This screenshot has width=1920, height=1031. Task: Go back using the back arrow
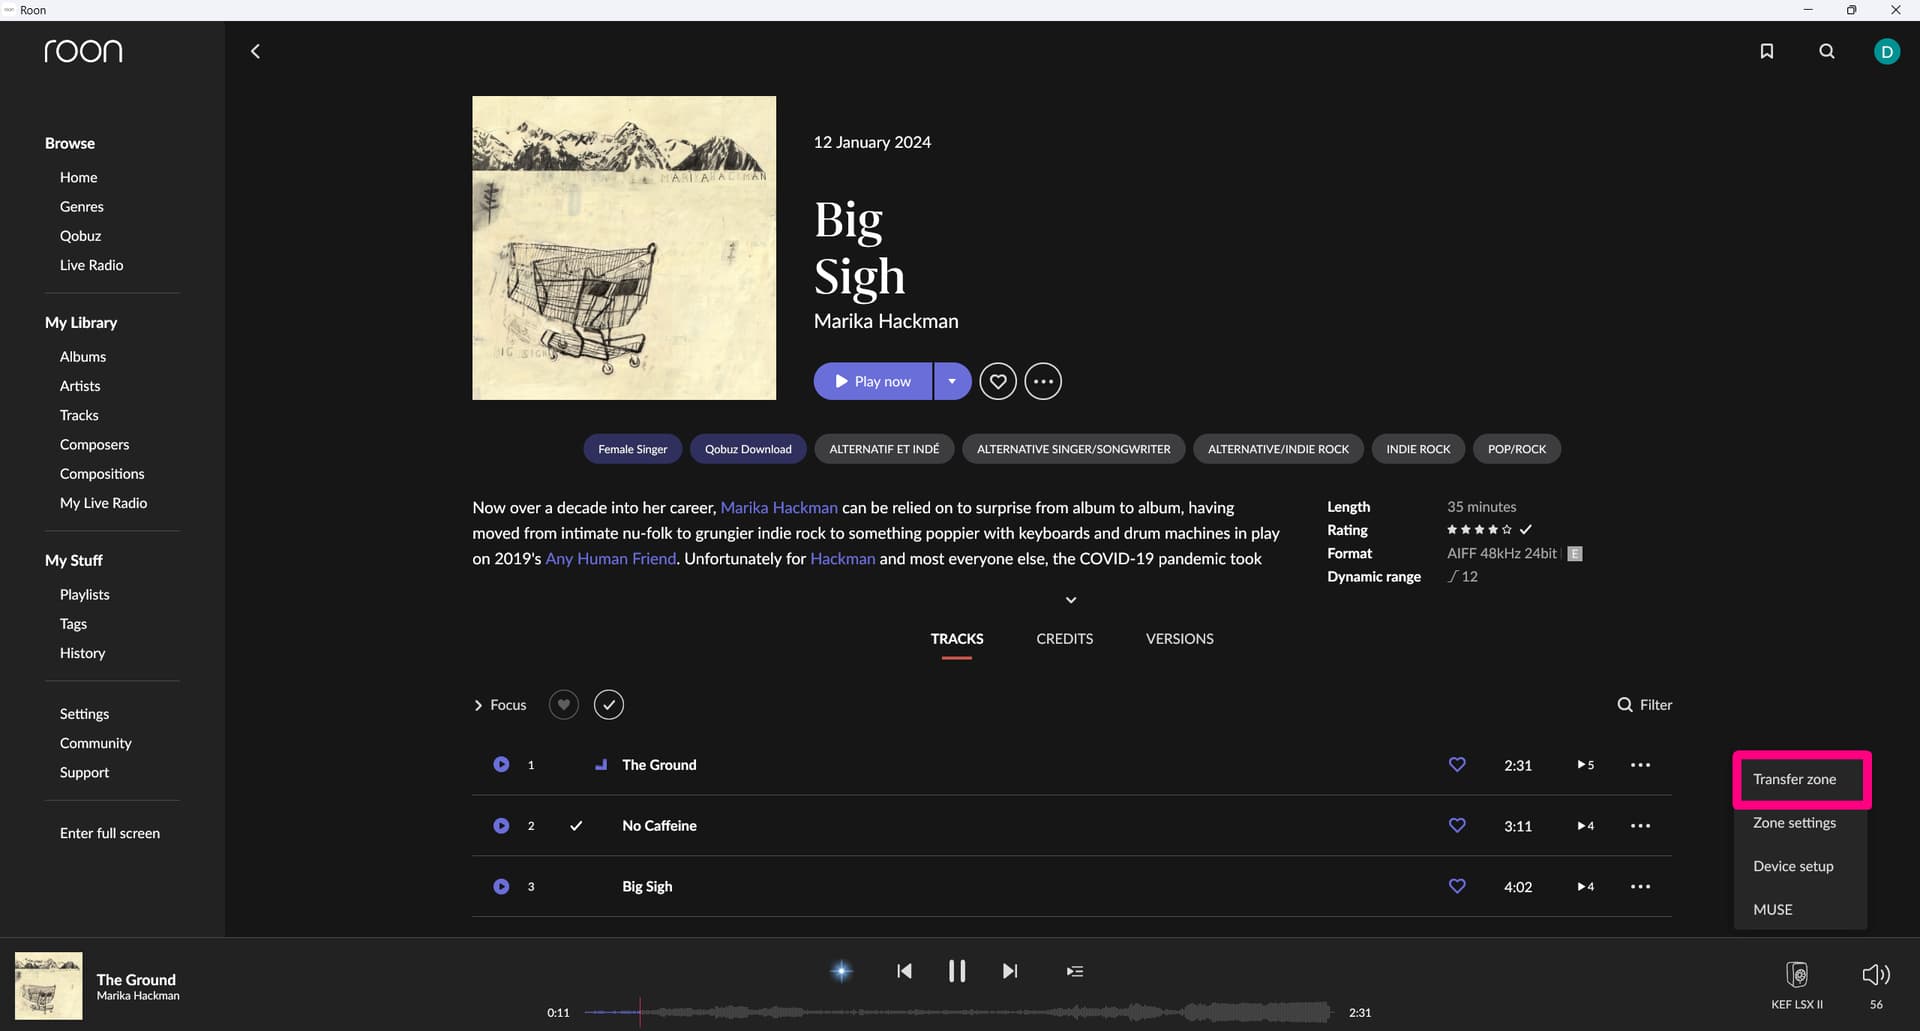(255, 51)
